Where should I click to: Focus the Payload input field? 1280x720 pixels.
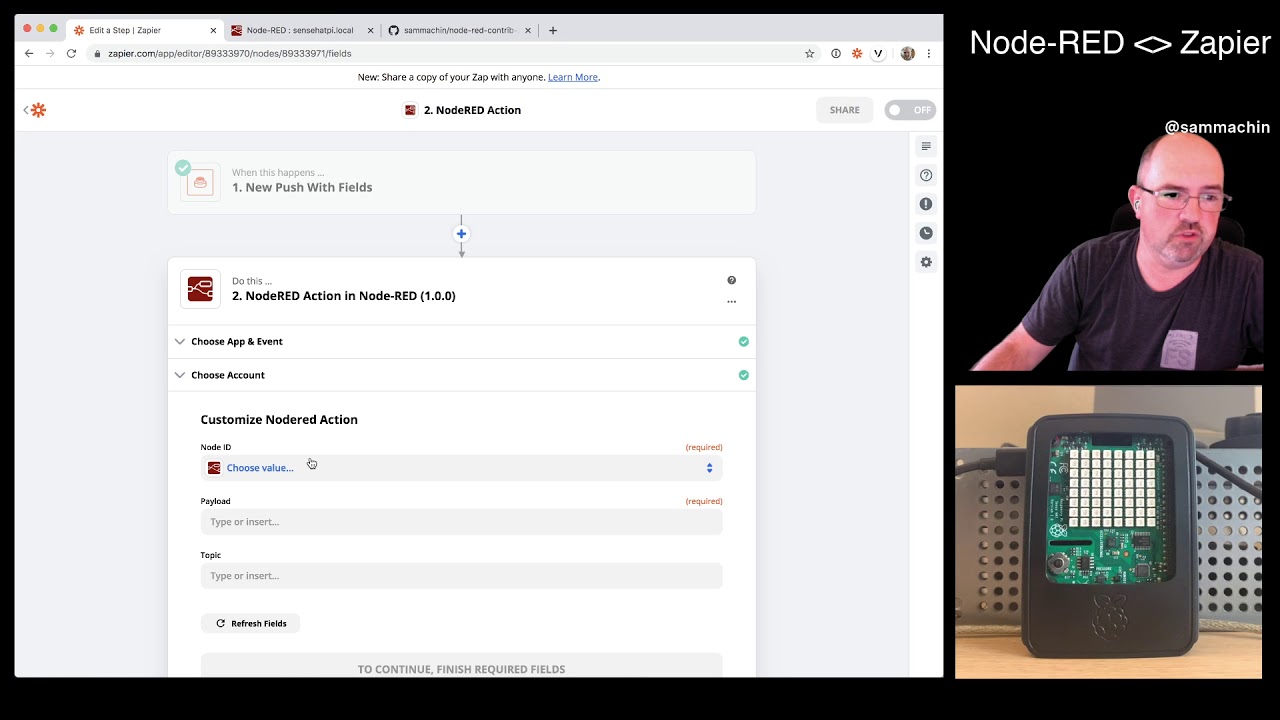pyautogui.click(x=461, y=522)
